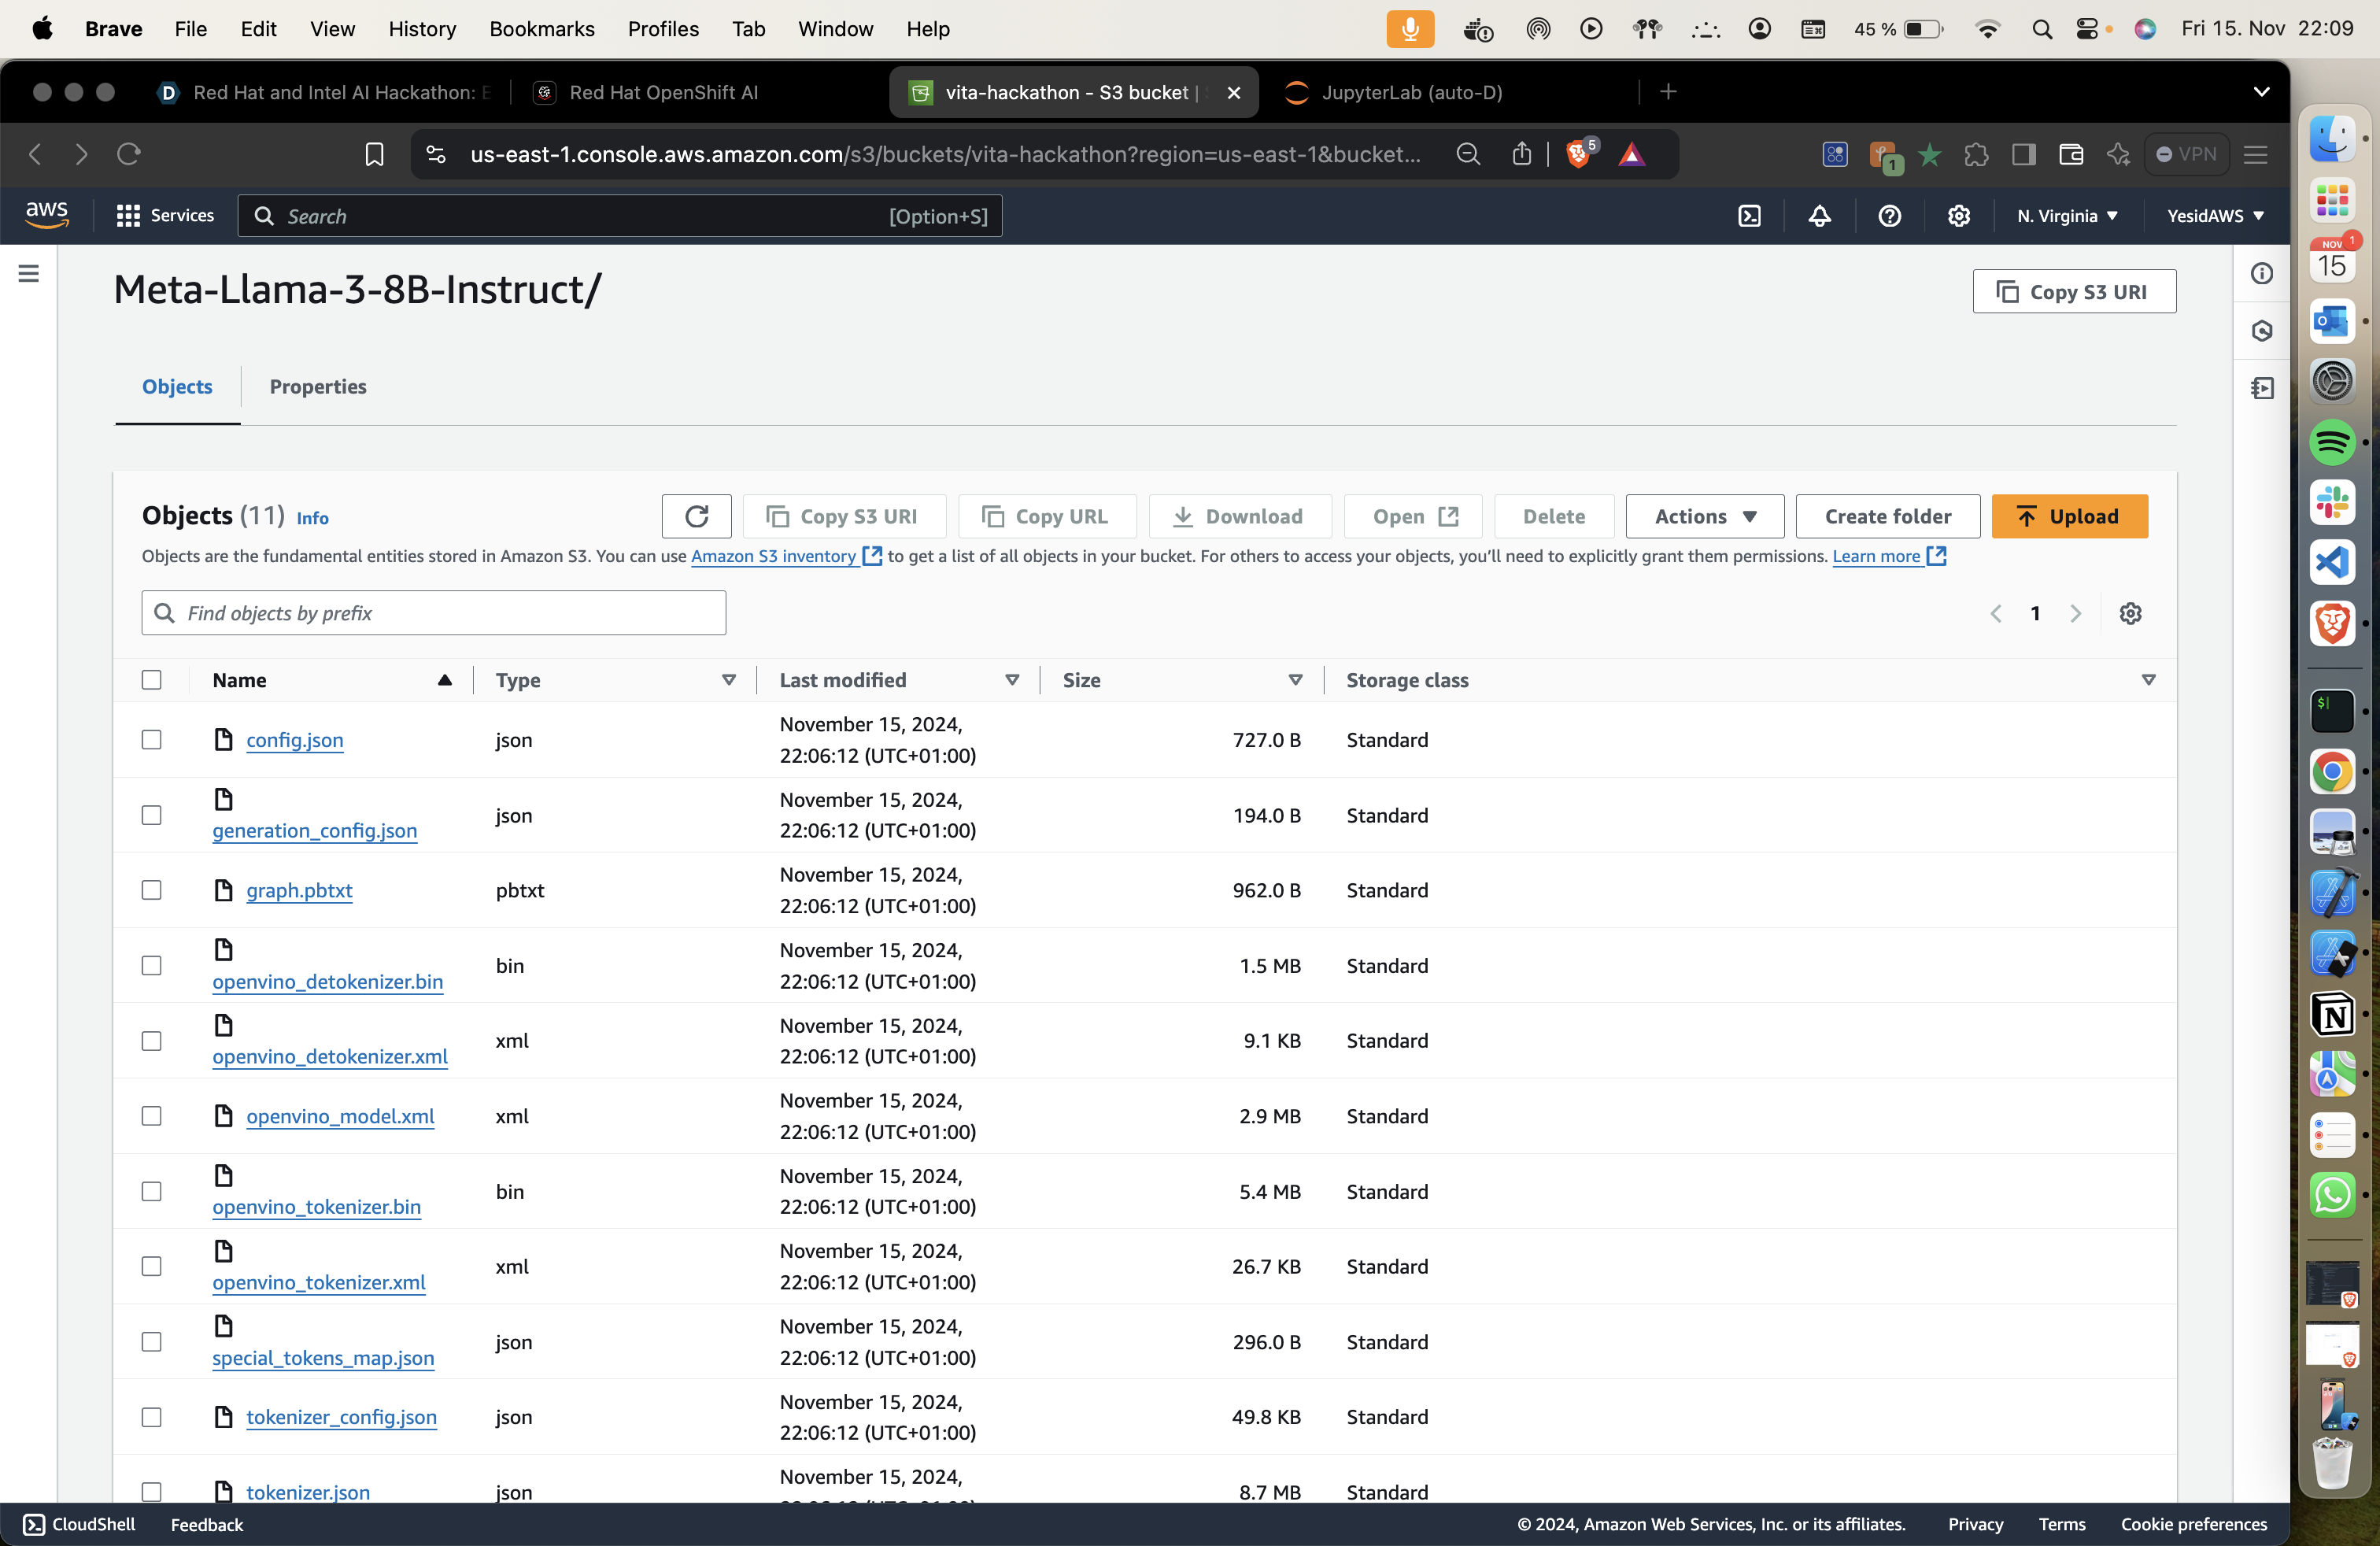Click the Find objects by prefix field

(x=434, y=613)
